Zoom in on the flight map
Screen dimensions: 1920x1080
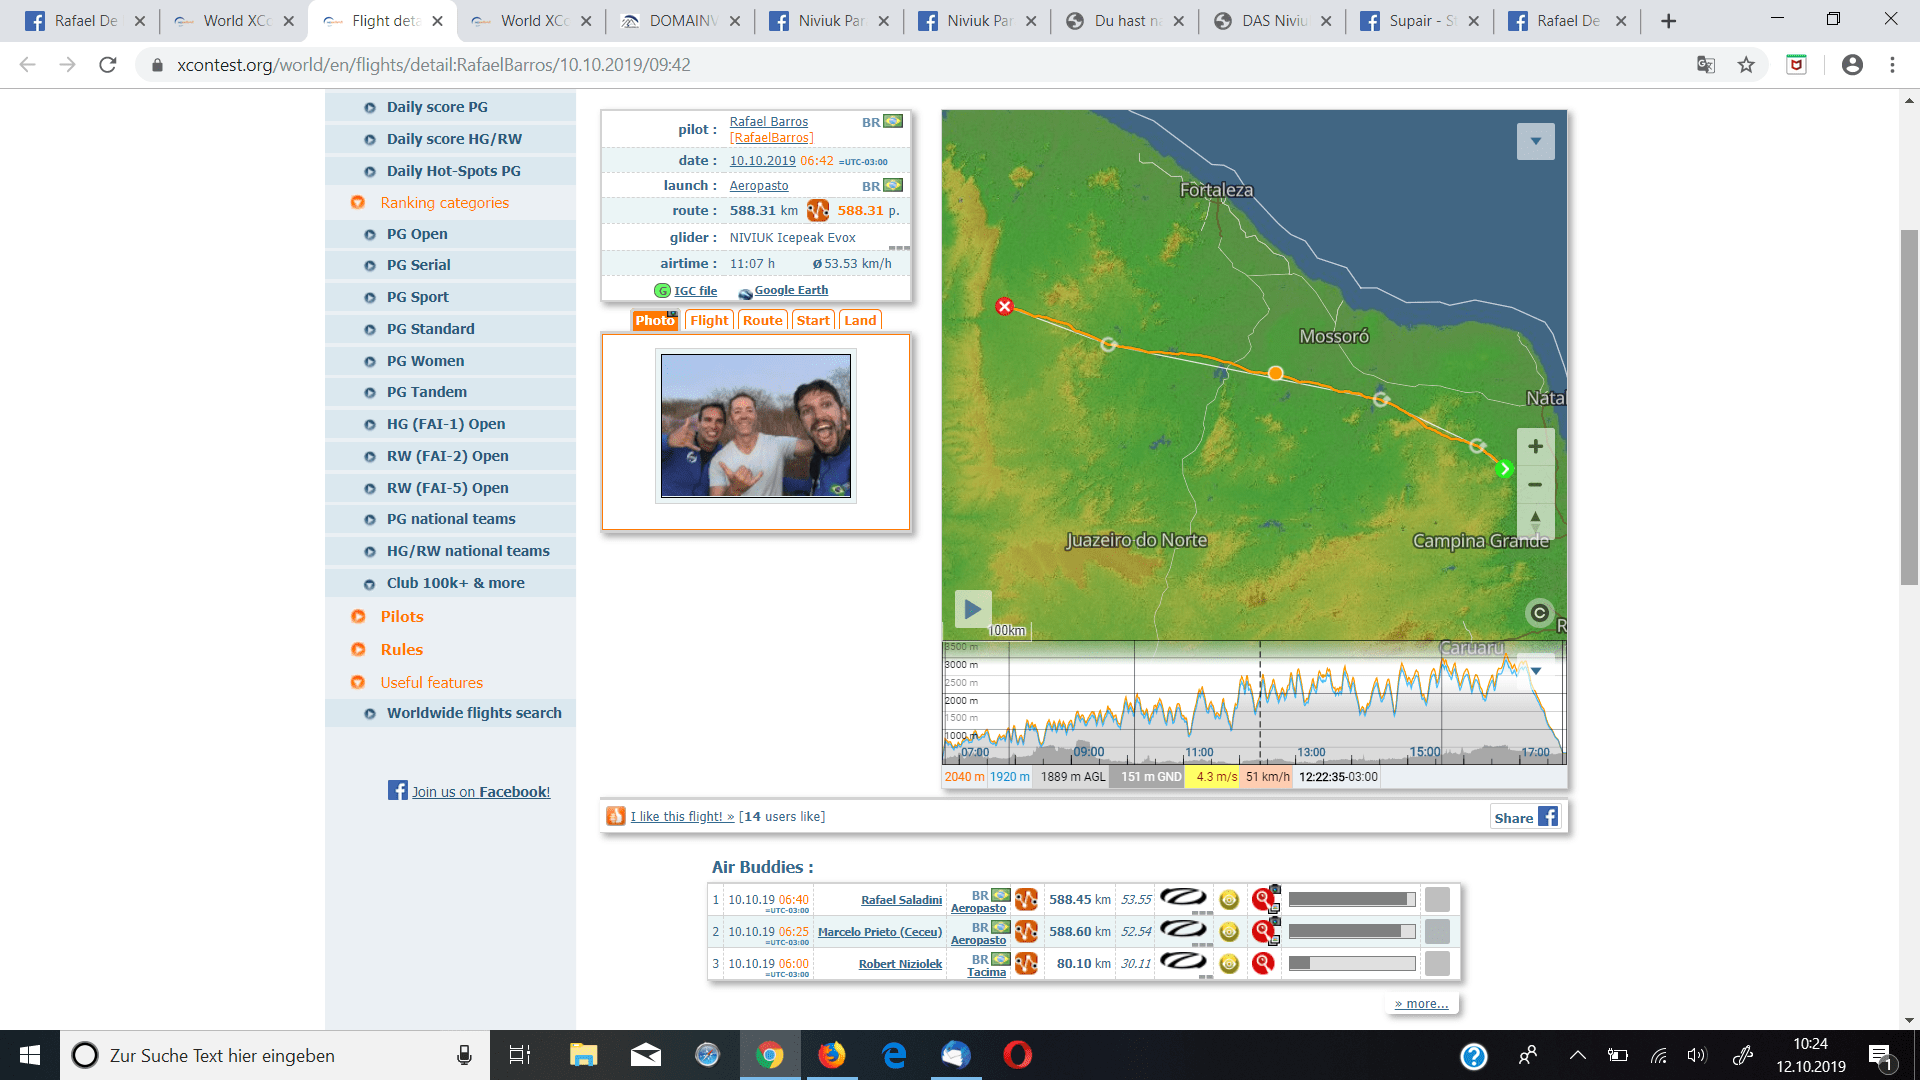tap(1535, 447)
